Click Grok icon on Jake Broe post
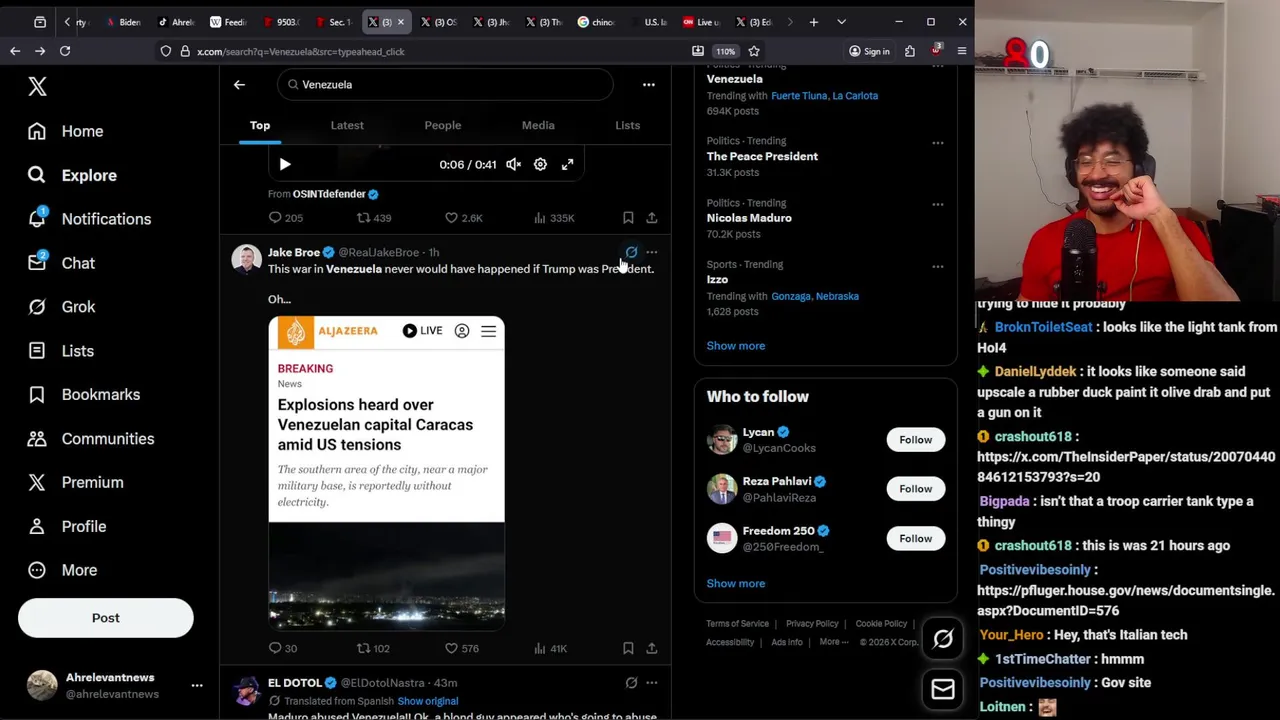 tap(631, 253)
